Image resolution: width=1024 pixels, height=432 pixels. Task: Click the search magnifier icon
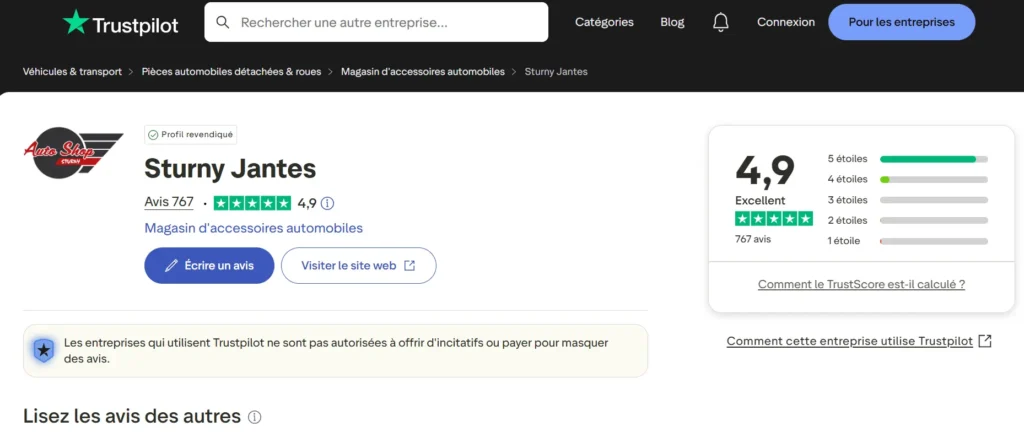coord(223,22)
